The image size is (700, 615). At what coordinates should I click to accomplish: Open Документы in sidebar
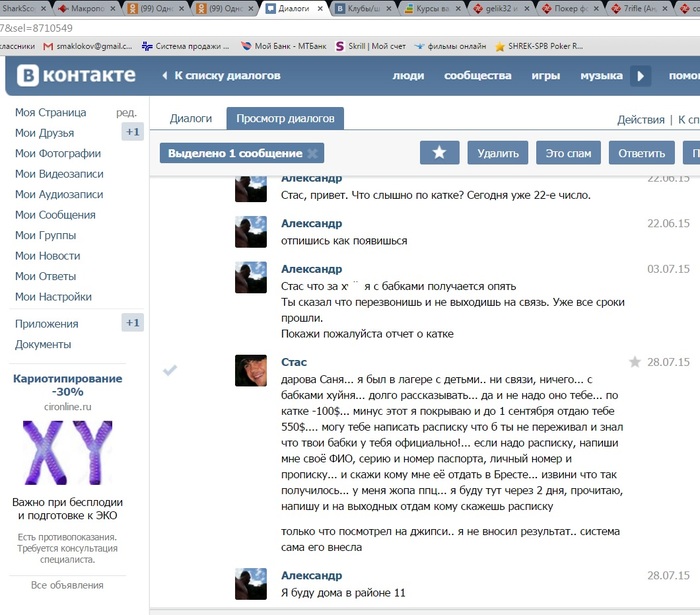pyautogui.click(x=43, y=345)
